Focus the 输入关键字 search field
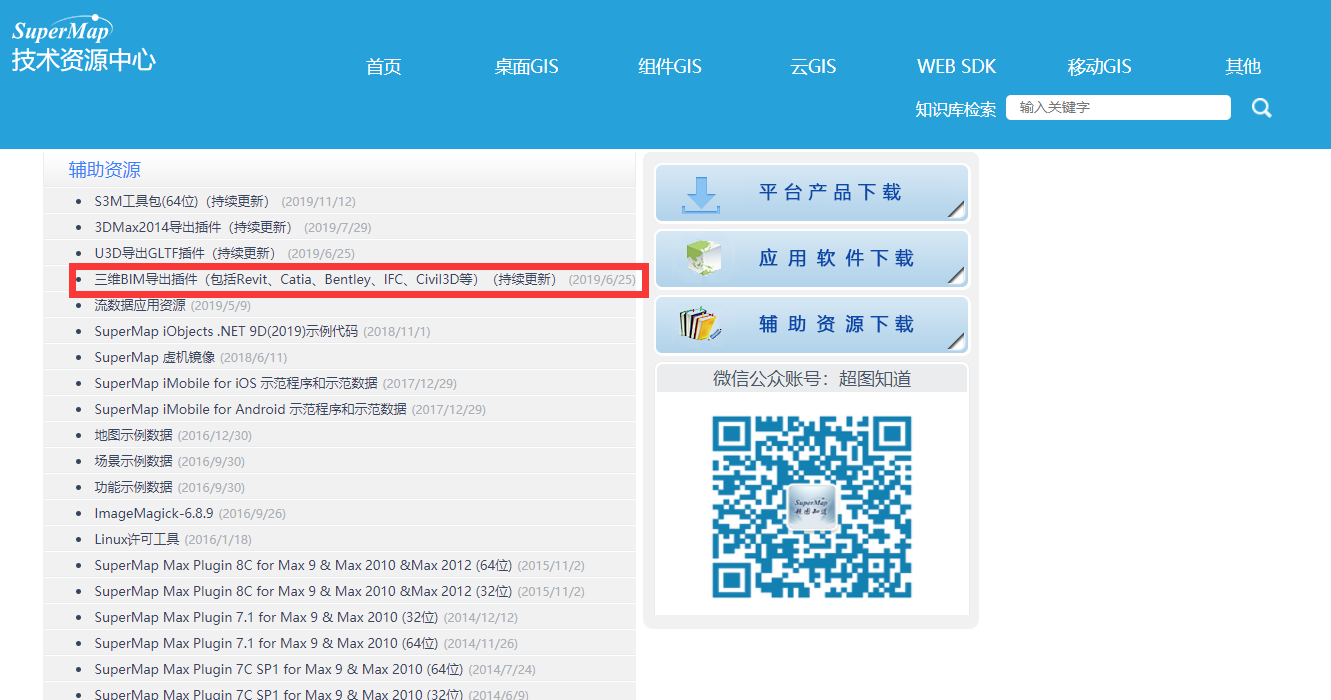The height and width of the screenshot is (700, 1331). click(1118, 108)
